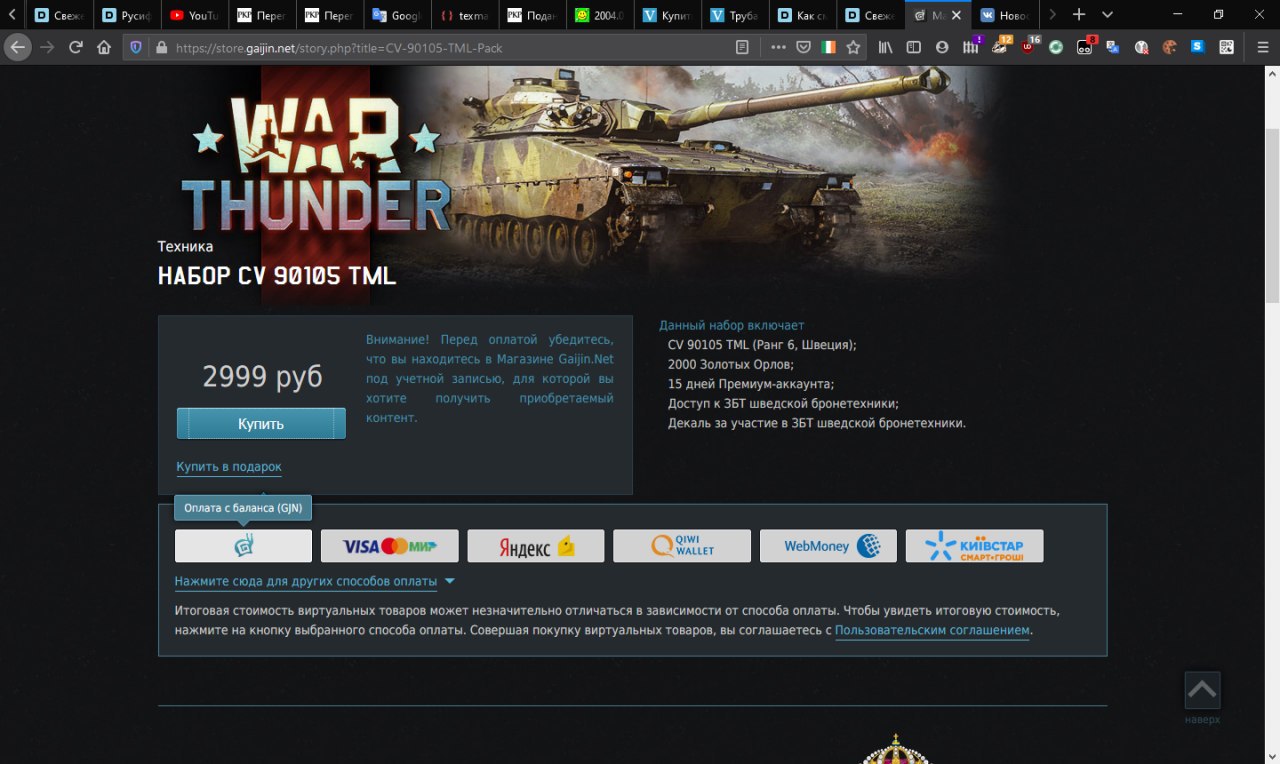
Task: Click НАБОР CV 90105 TML heading
Action: [277, 276]
